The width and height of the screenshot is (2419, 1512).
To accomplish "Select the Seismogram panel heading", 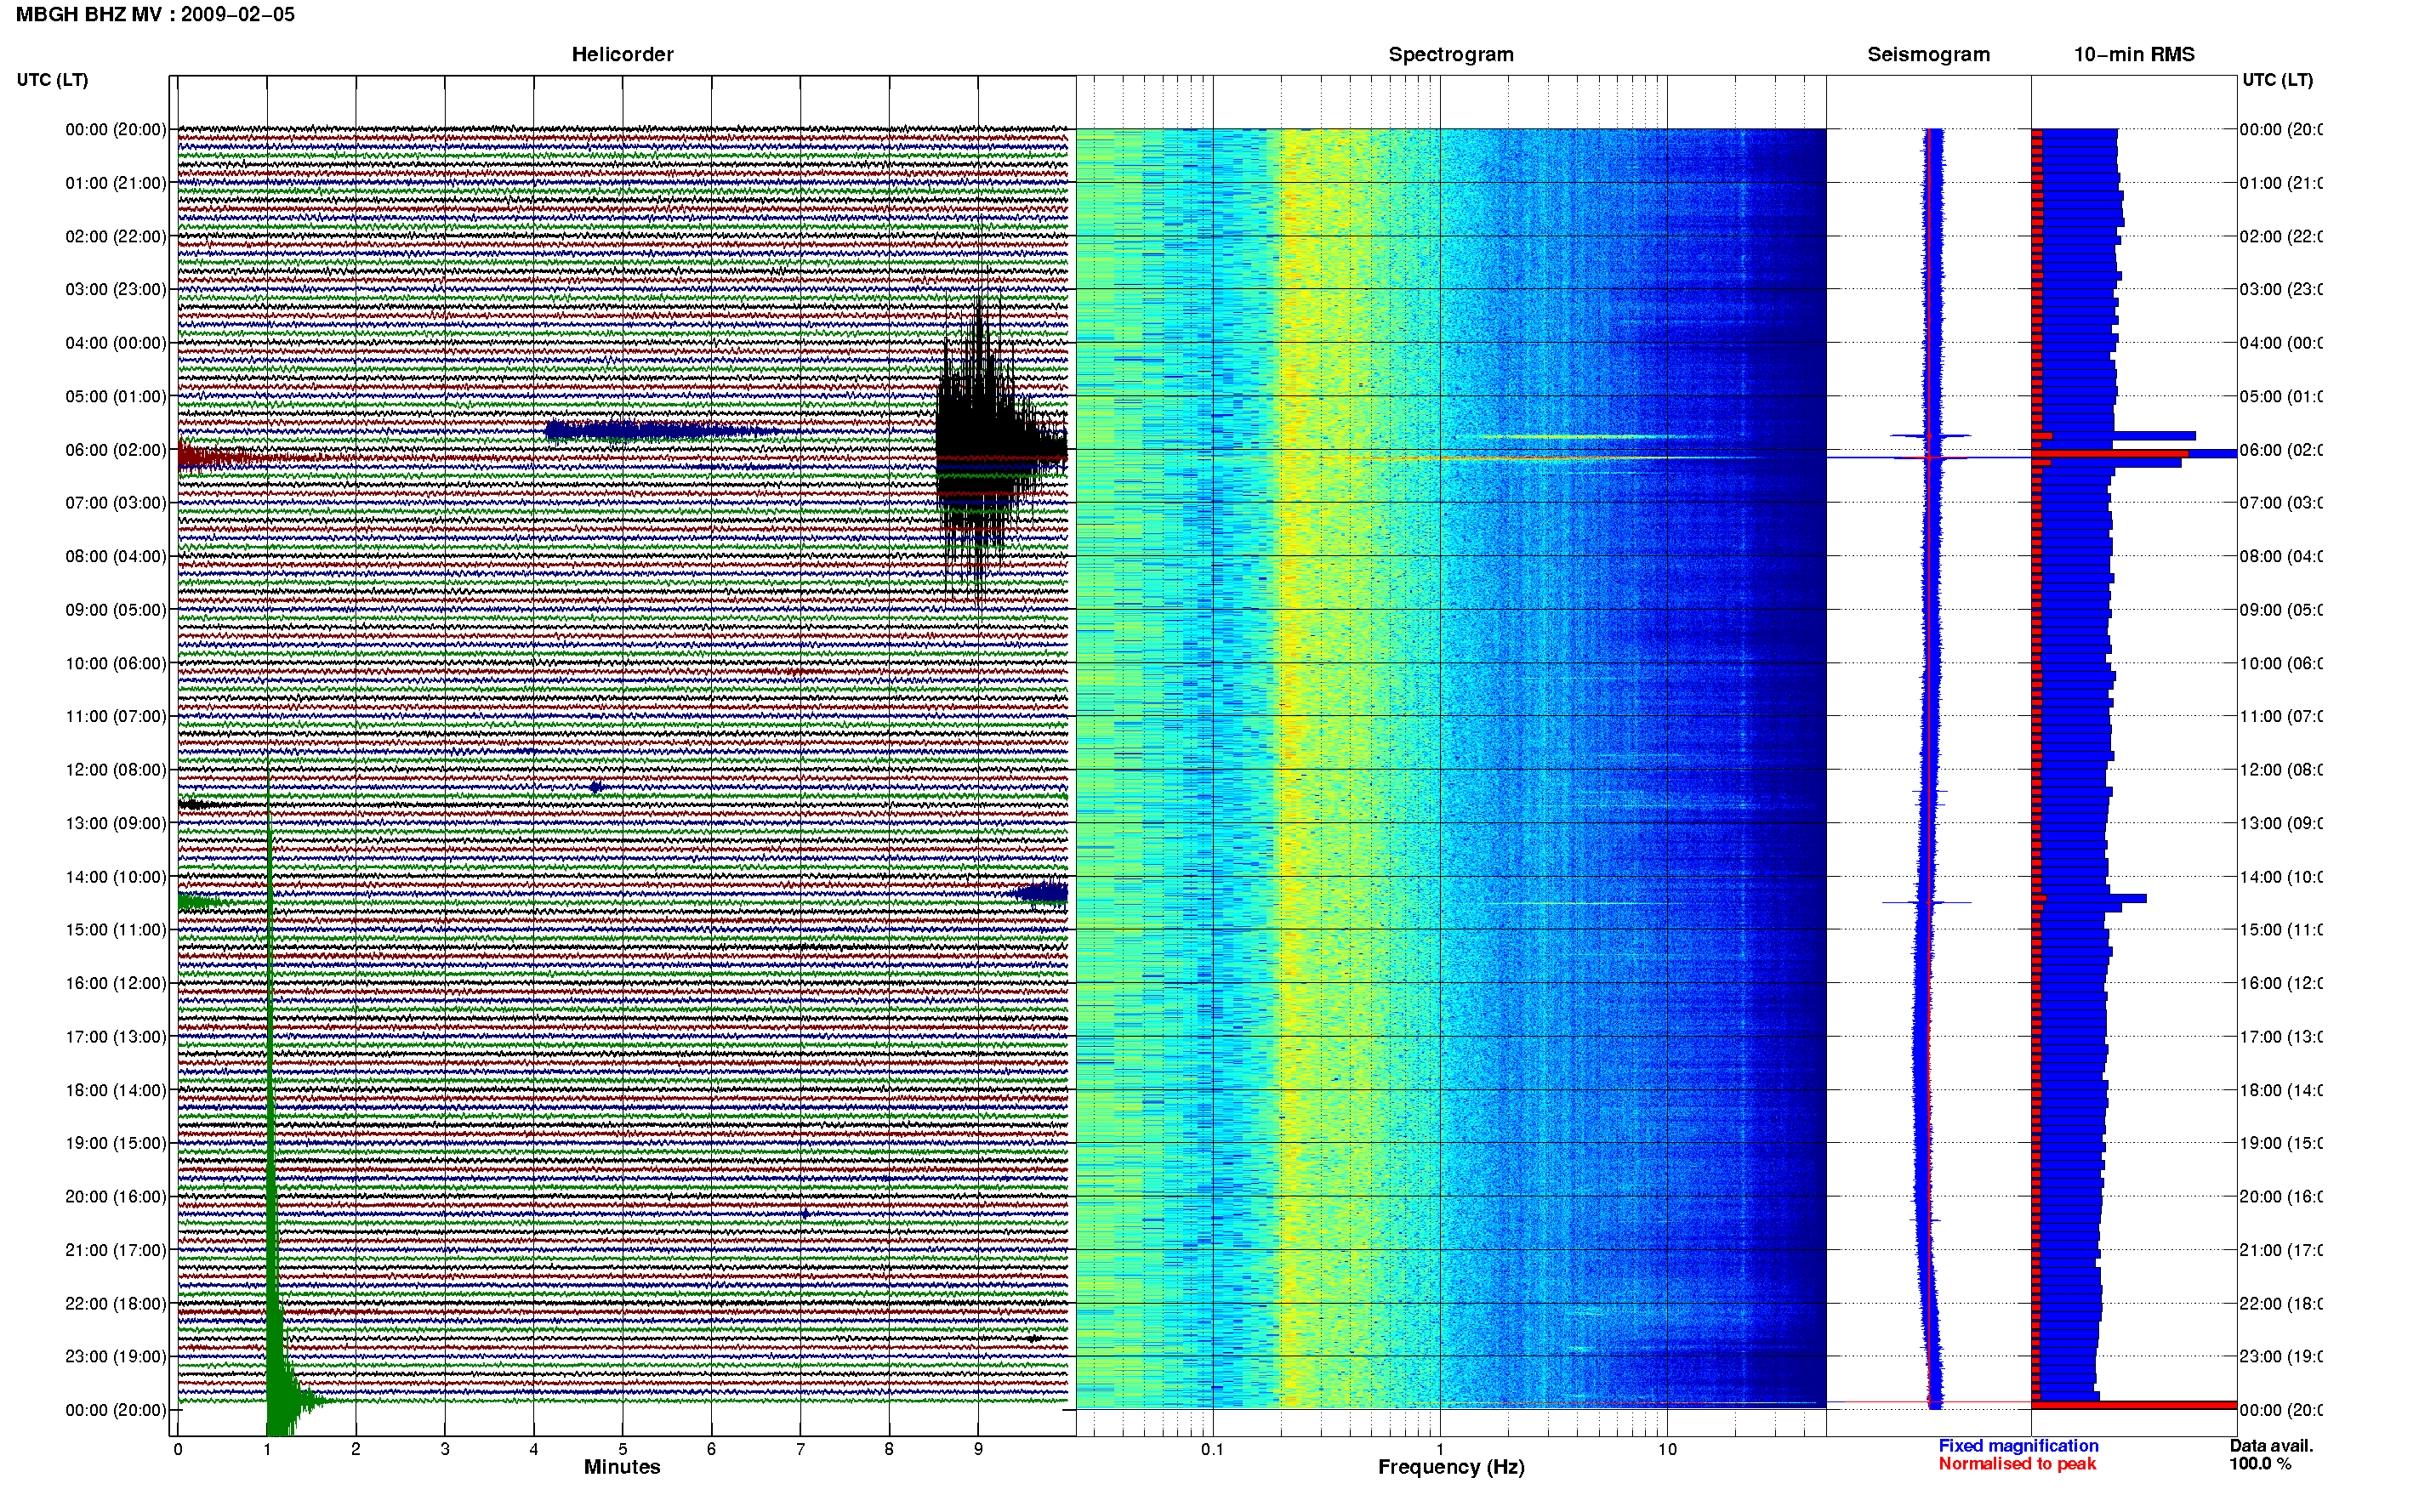I will (1929, 54).
